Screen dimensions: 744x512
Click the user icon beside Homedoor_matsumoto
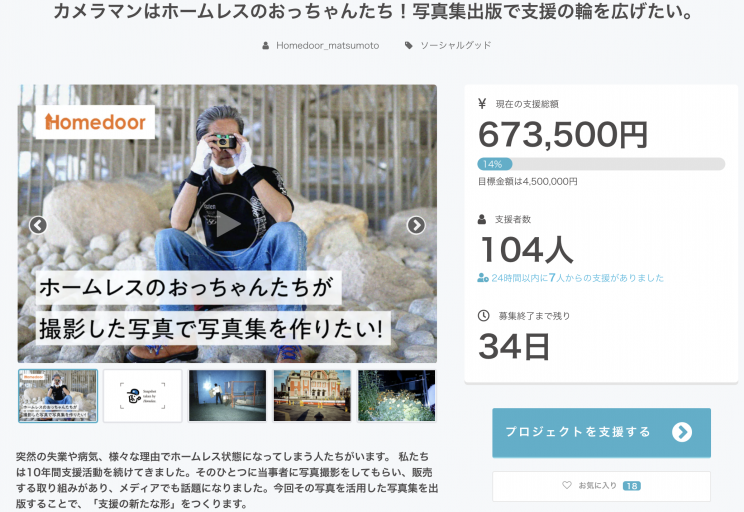tap(266, 46)
